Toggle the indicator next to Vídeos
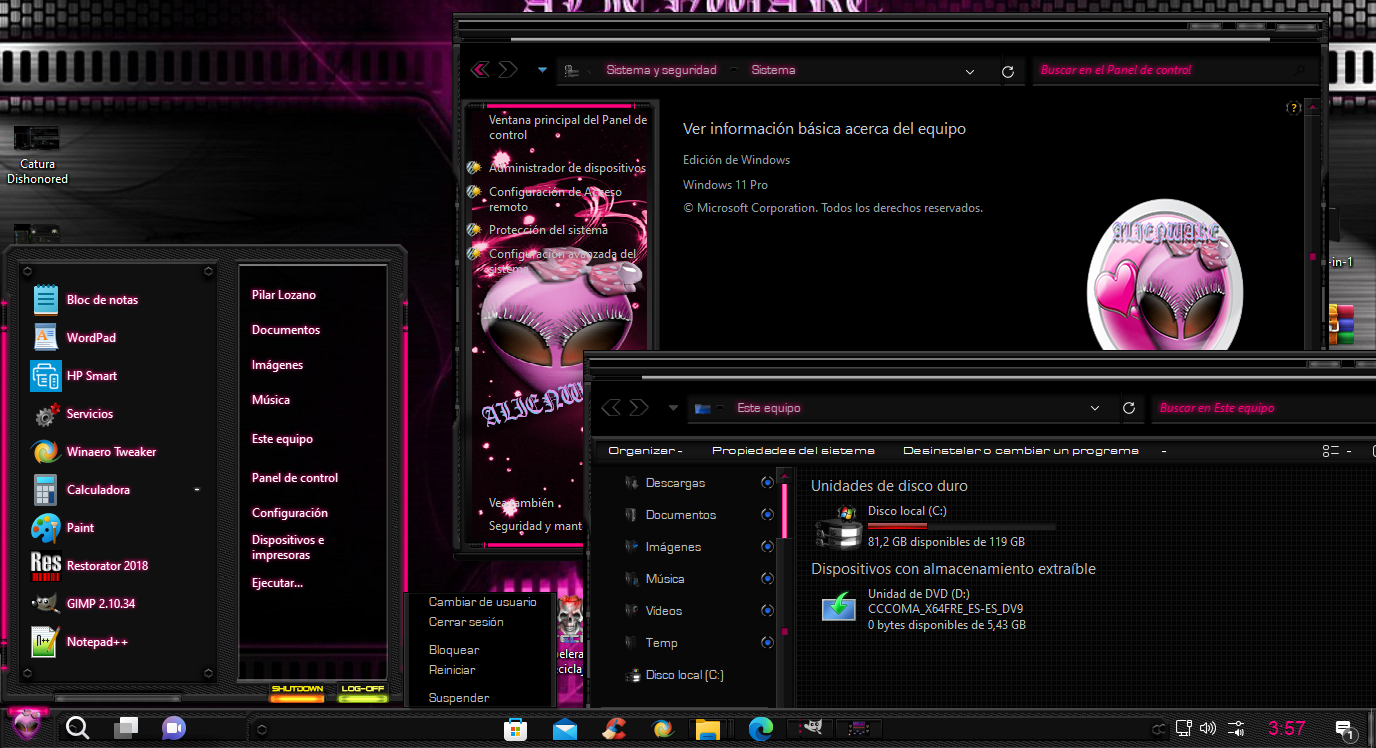The image size is (1376, 748). point(767,610)
